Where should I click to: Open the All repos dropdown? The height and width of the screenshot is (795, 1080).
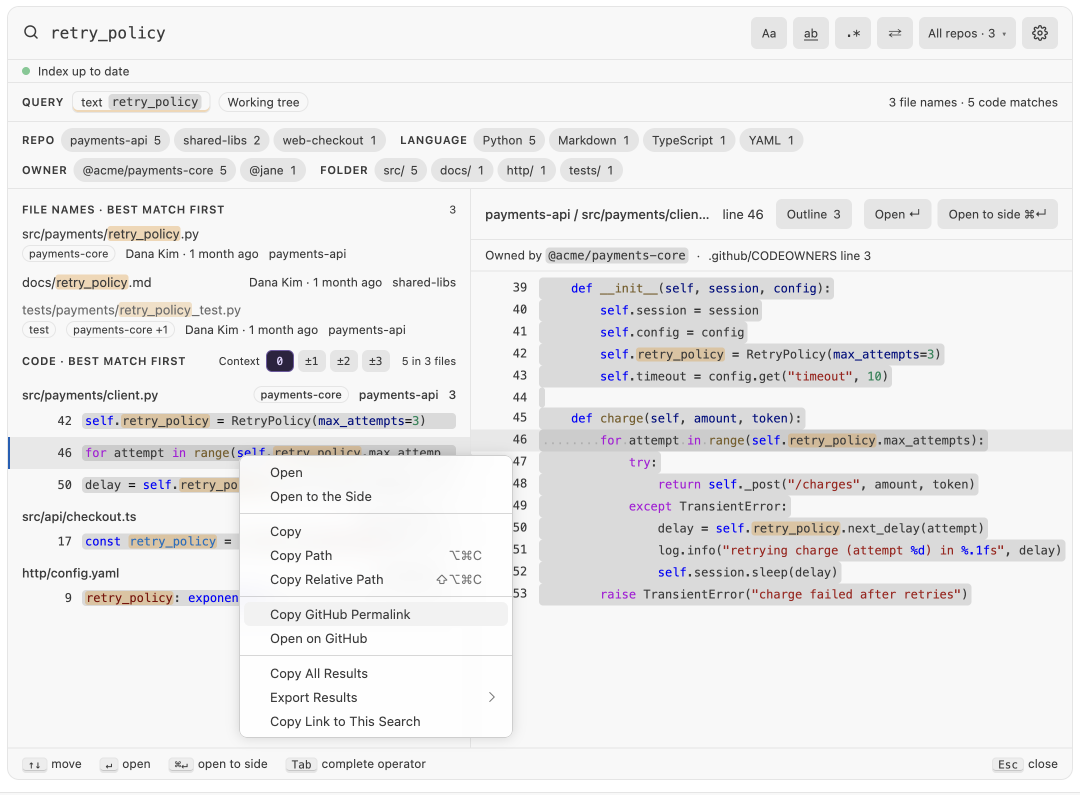tap(967, 33)
